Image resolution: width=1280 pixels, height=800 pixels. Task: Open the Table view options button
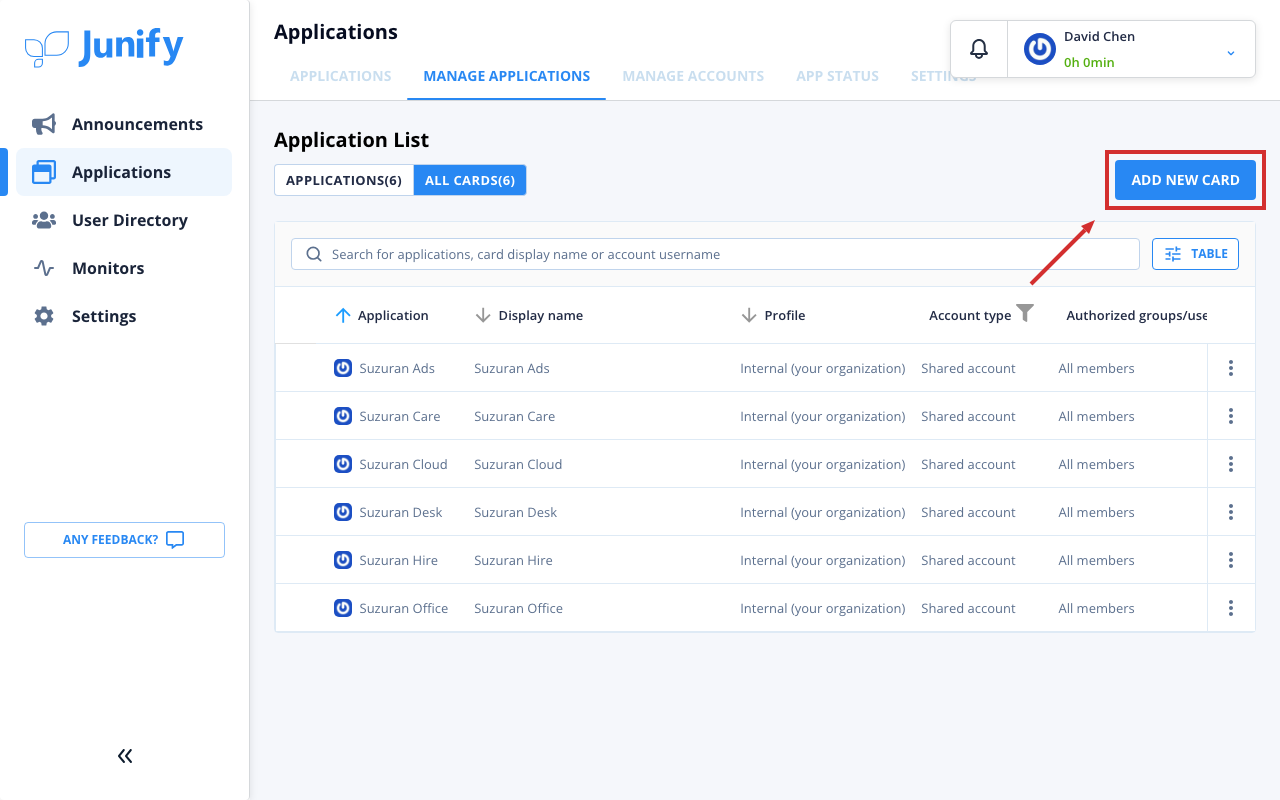pos(1195,254)
